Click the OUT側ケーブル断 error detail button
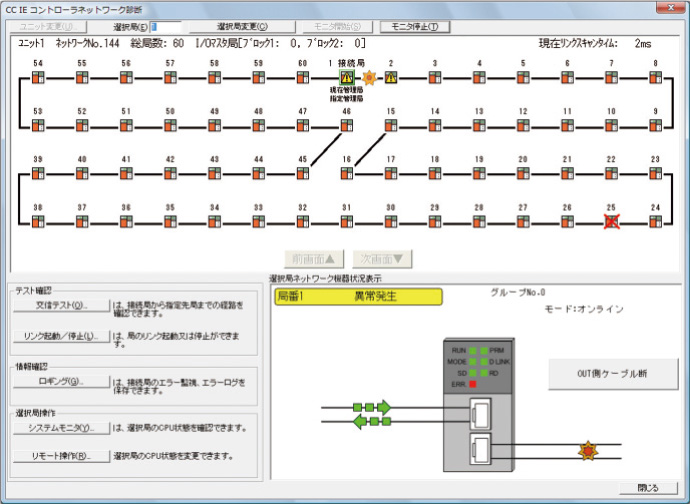 click(611, 373)
